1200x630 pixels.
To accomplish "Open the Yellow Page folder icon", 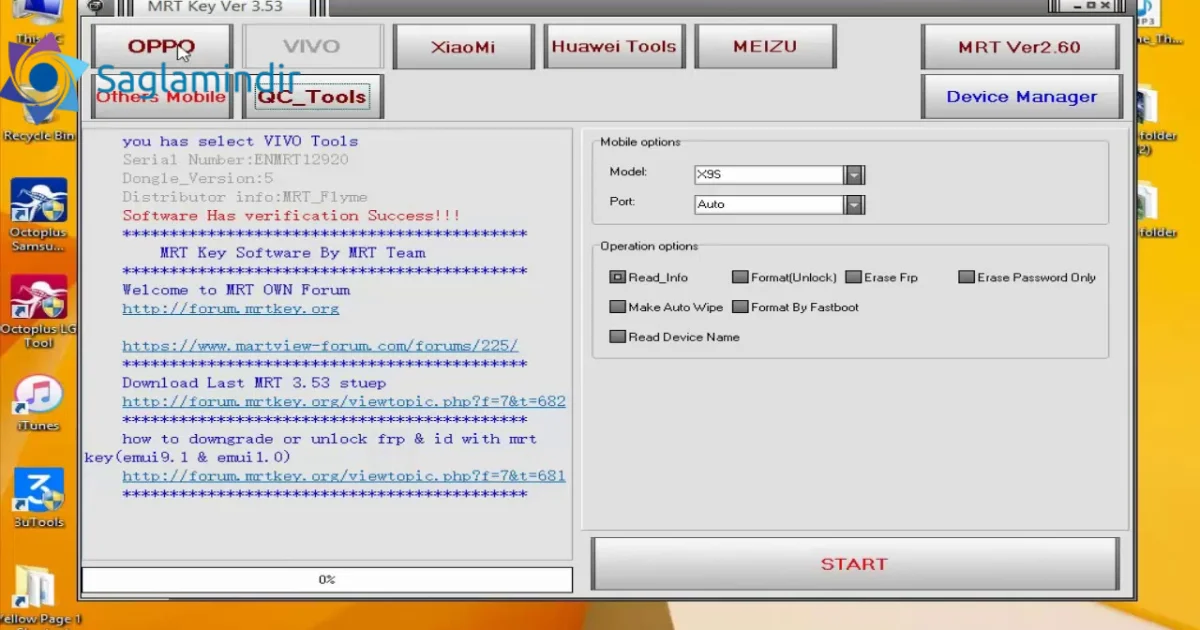I will (40, 596).
